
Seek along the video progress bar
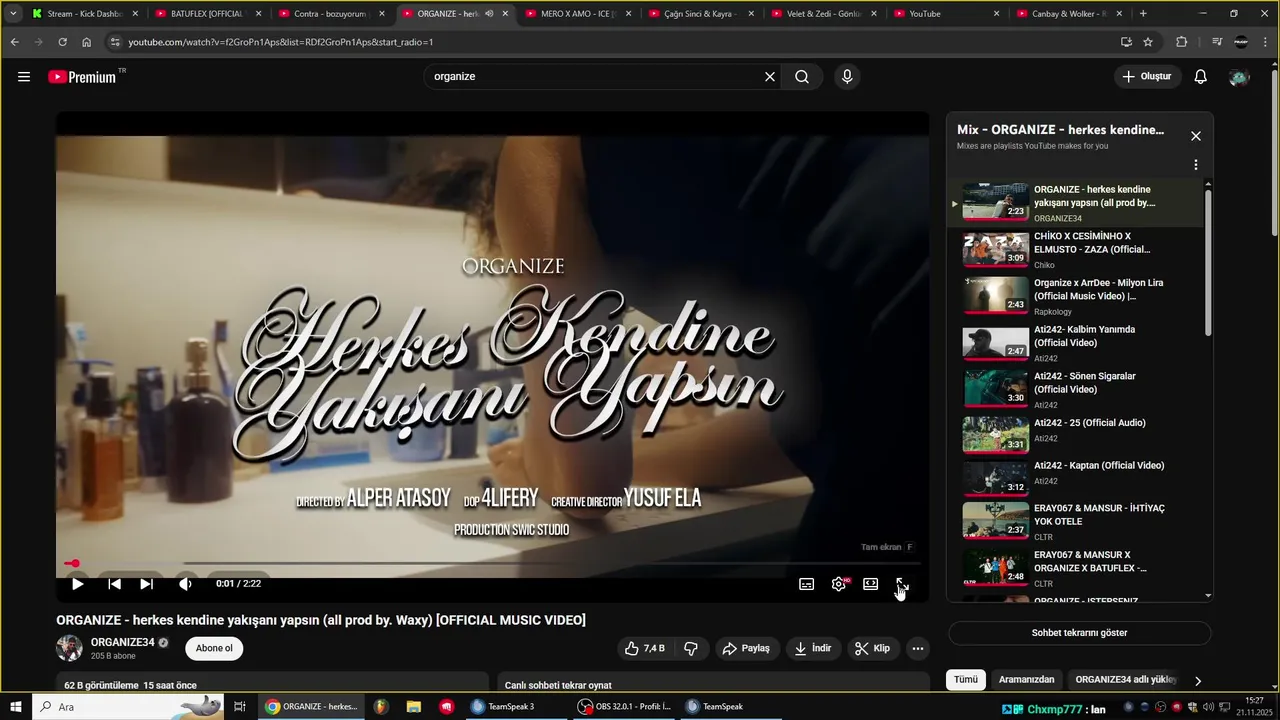pyautogui.click(x=492, y=564)
